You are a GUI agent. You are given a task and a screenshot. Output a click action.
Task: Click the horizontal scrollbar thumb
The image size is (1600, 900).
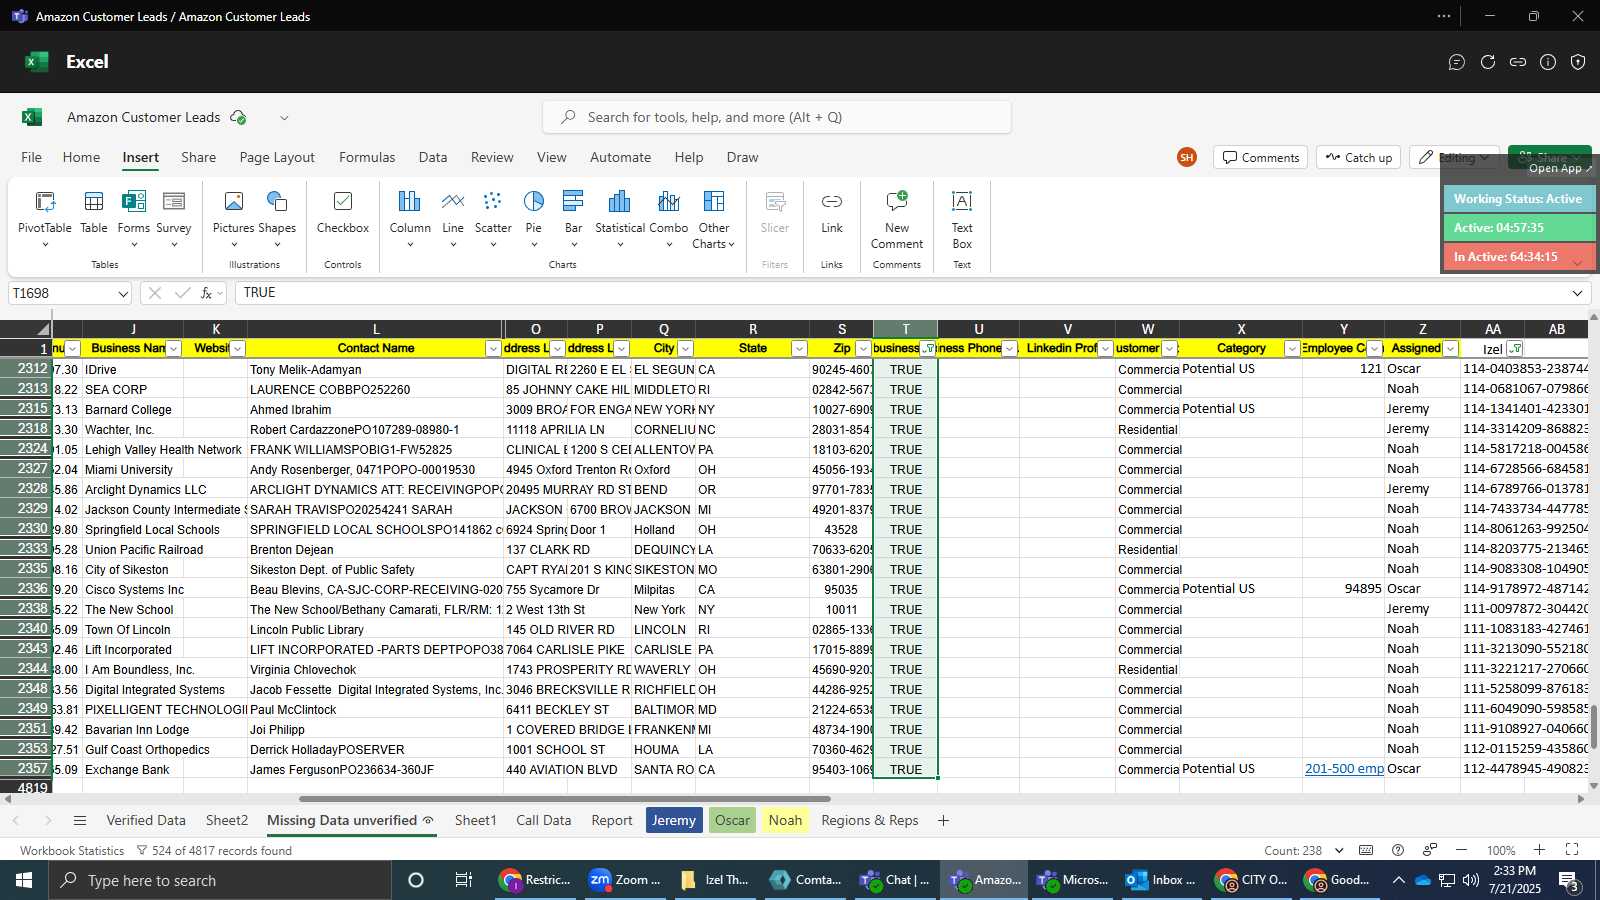coord(564,799)
